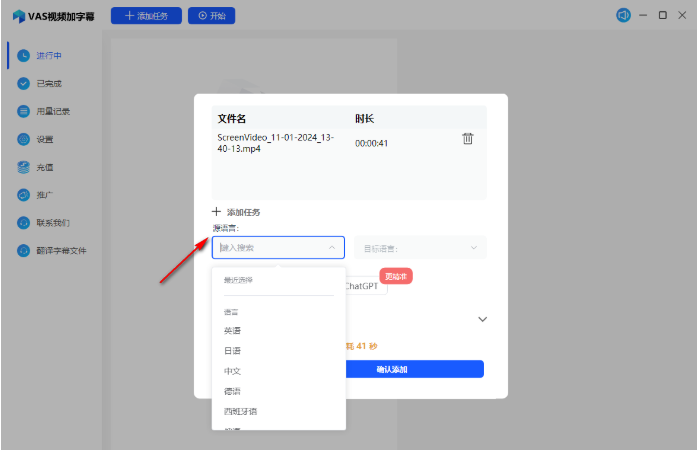Screen dimensions: 697x450
Task: Switch to 用量记录 sidebar tab
Action: pyautogui.click(x=53, y=111)
